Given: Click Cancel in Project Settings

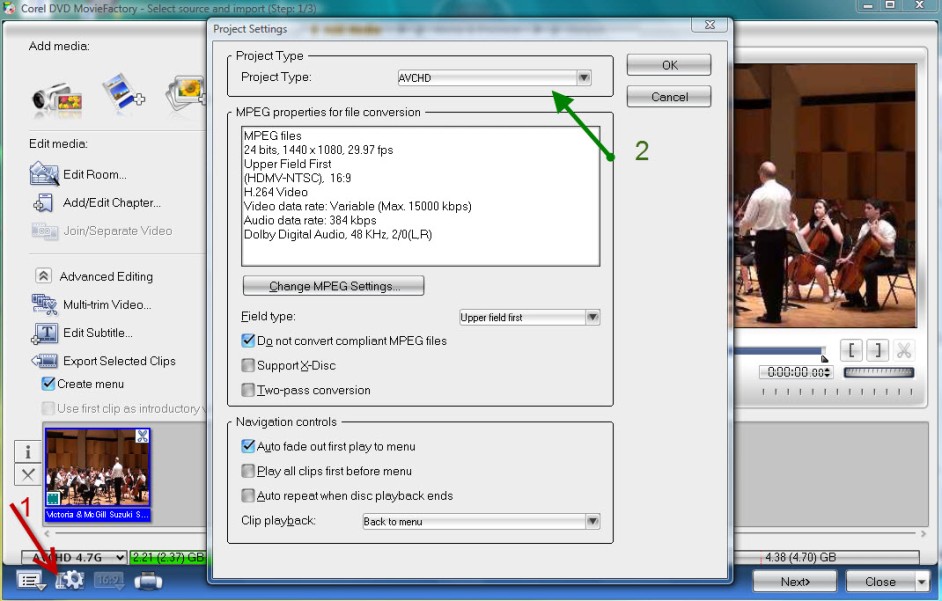Looking at the screenshot, I should pos(669,97).
